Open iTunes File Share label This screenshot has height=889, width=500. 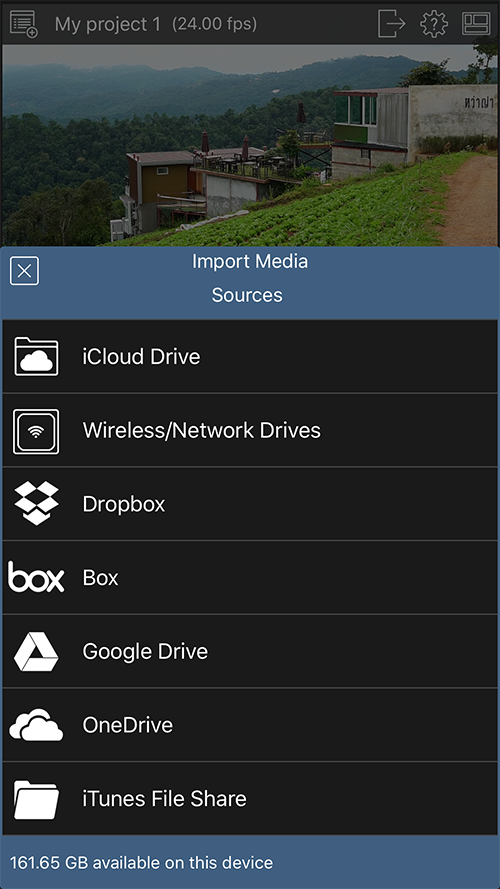[x=164, y=799]
